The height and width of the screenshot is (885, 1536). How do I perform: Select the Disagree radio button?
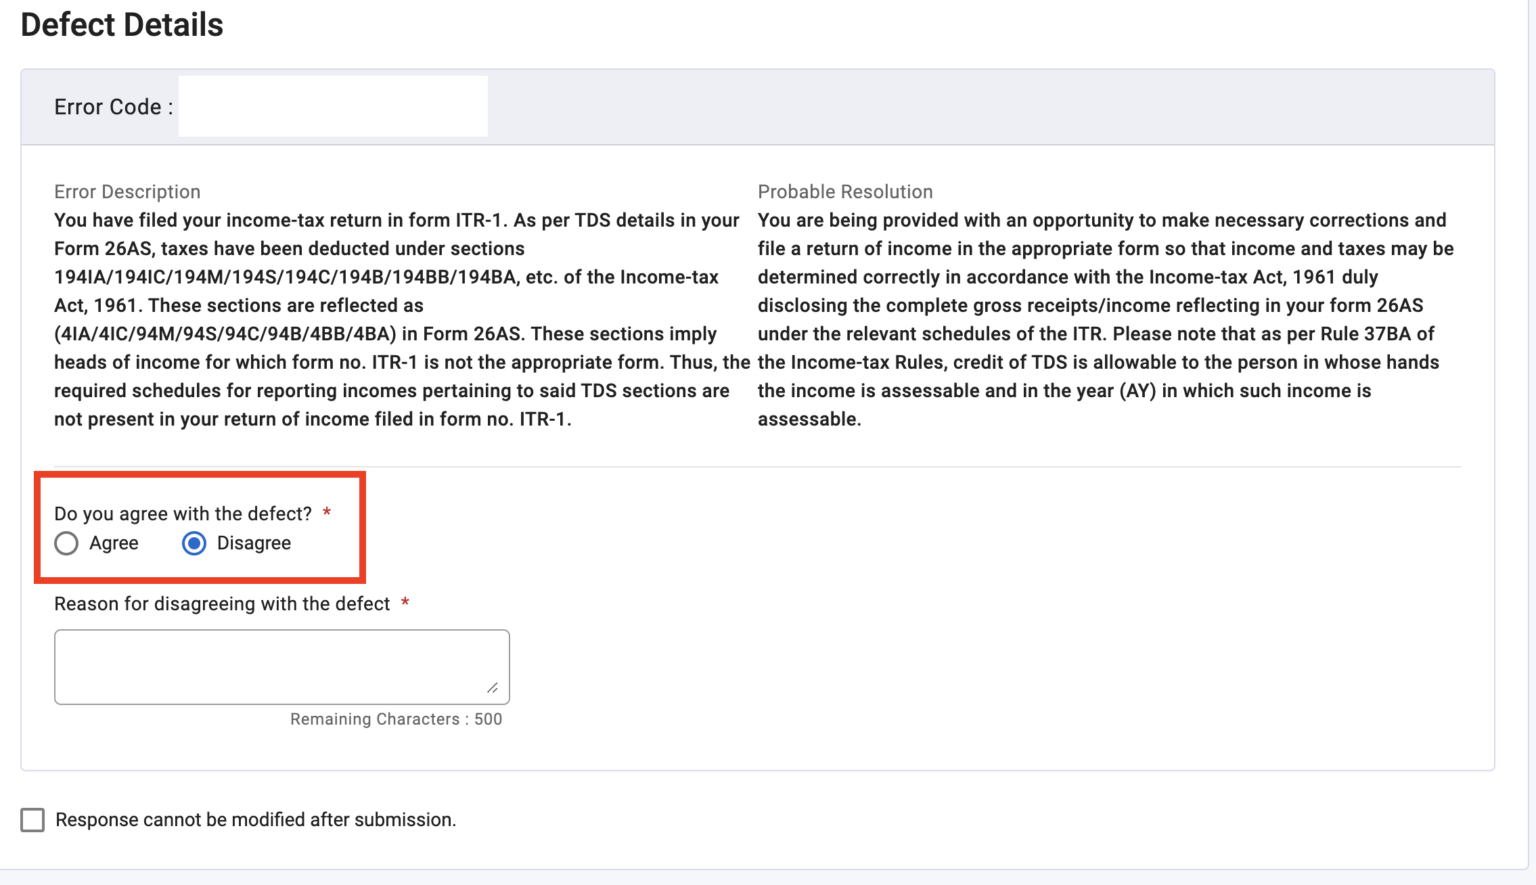(193, 543)
